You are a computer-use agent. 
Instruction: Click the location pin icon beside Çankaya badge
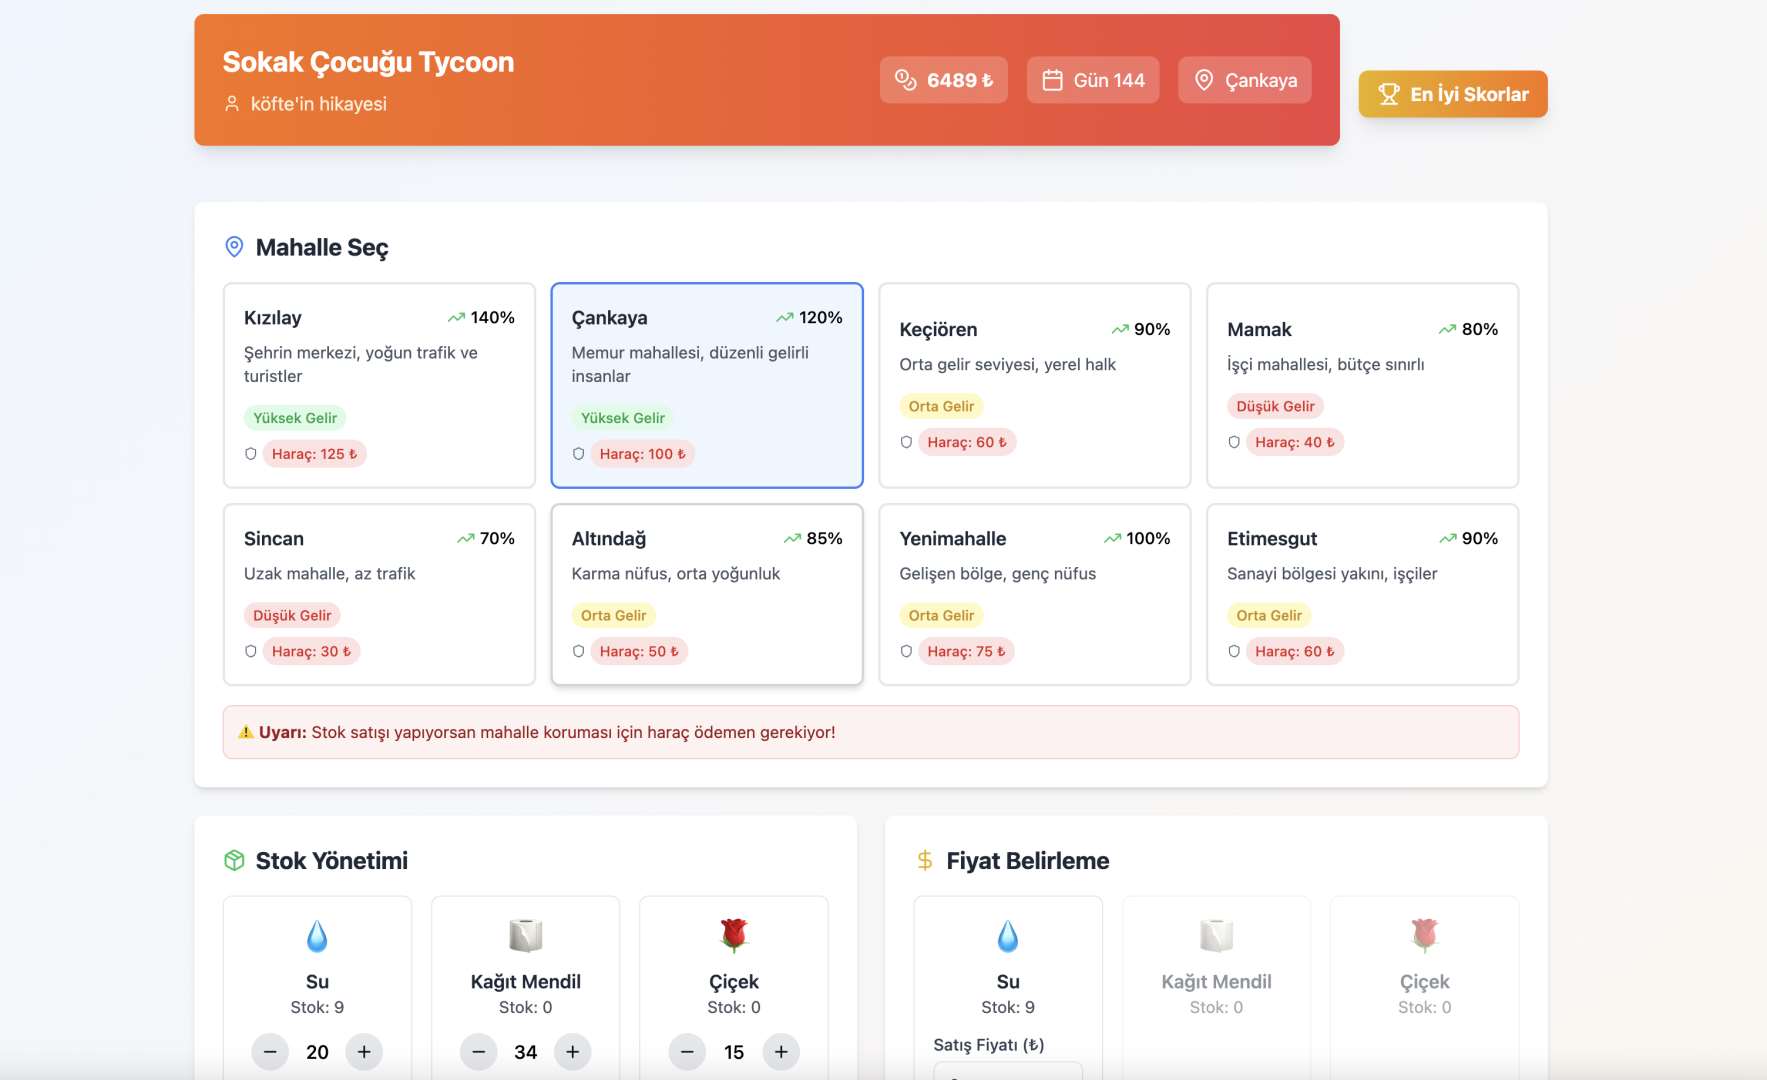point(1204,80)
